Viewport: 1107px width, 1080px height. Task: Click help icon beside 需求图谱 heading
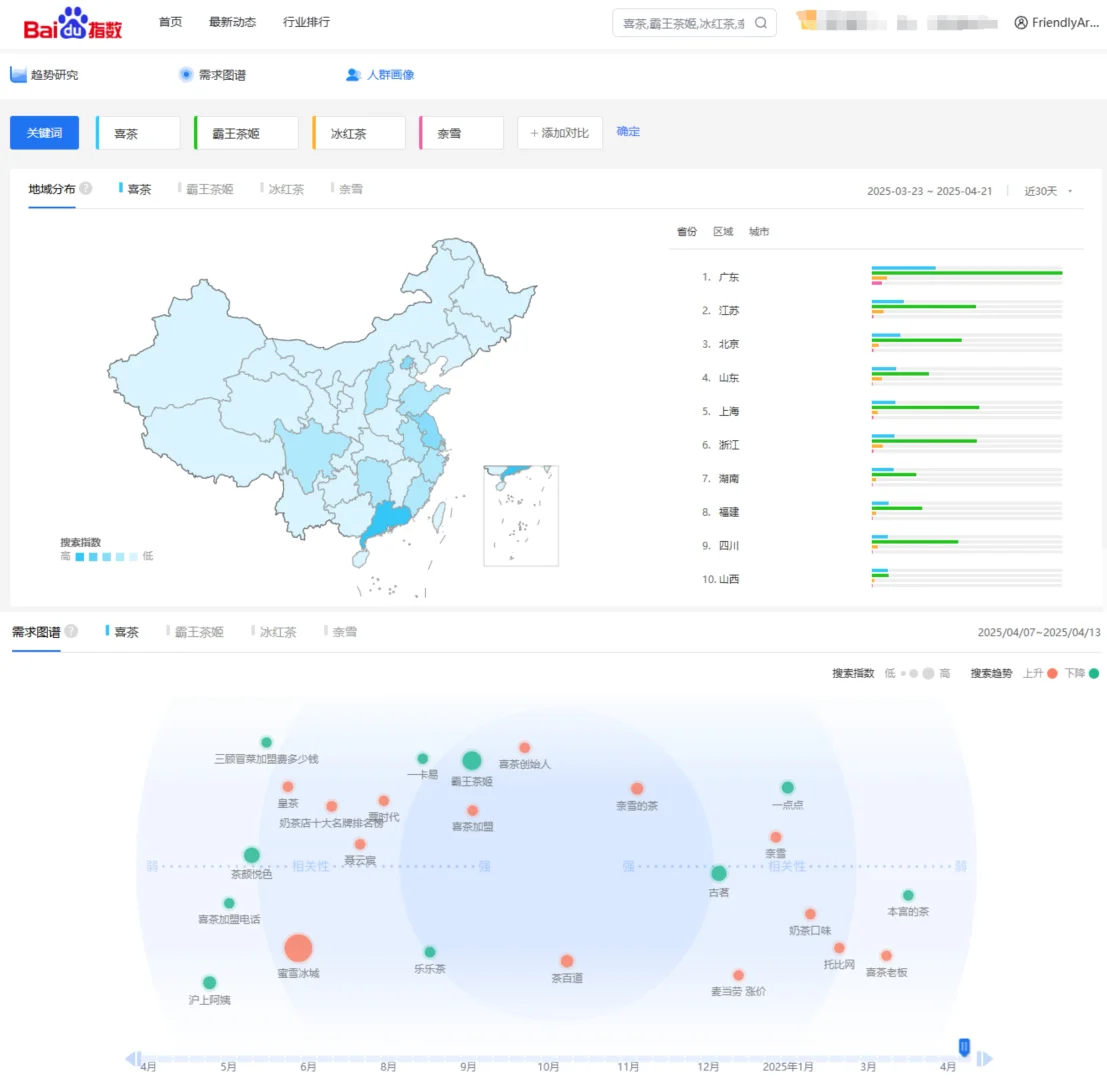coord(71,631)
